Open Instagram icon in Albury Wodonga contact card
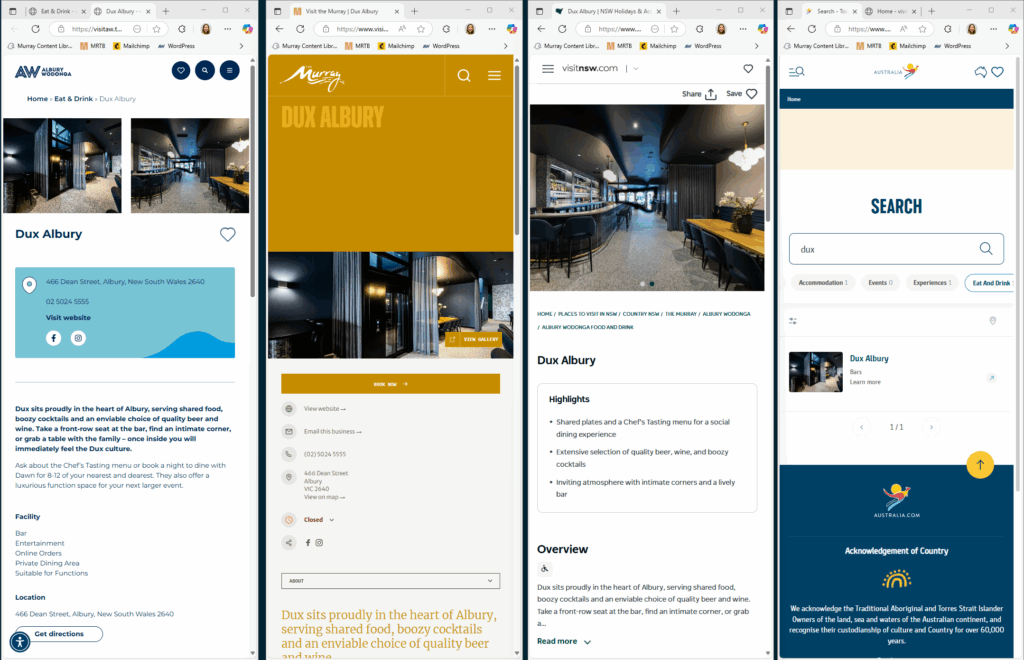Viewport: 1024px width, 660px height. pos(78,338)
